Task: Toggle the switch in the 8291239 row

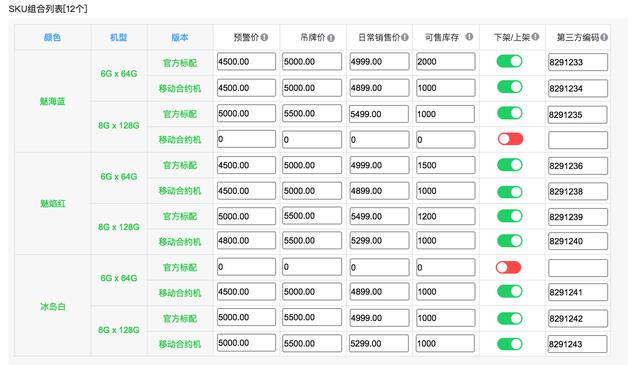Action: pos(510,216)
